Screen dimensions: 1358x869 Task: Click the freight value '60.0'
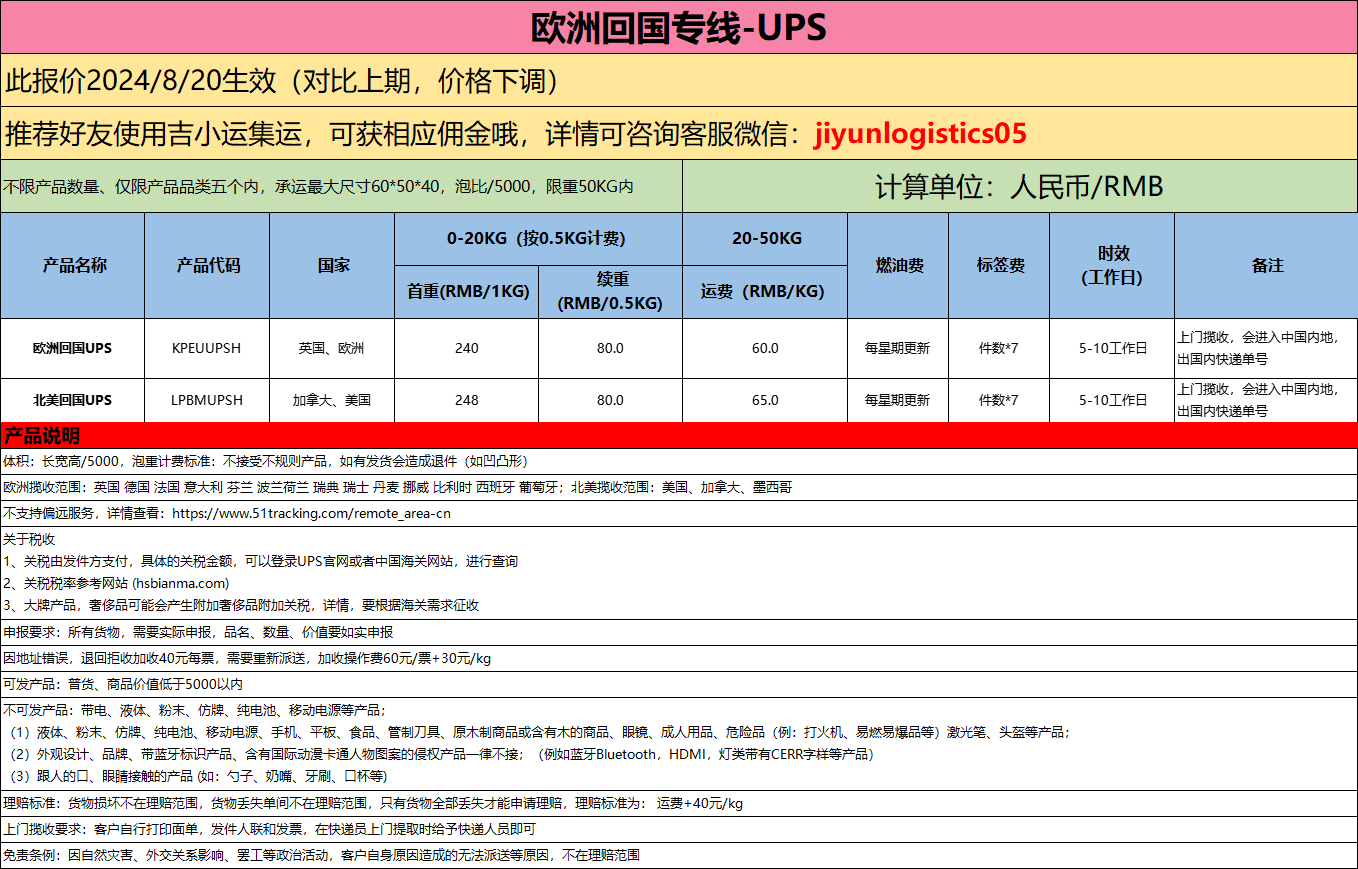765,349
